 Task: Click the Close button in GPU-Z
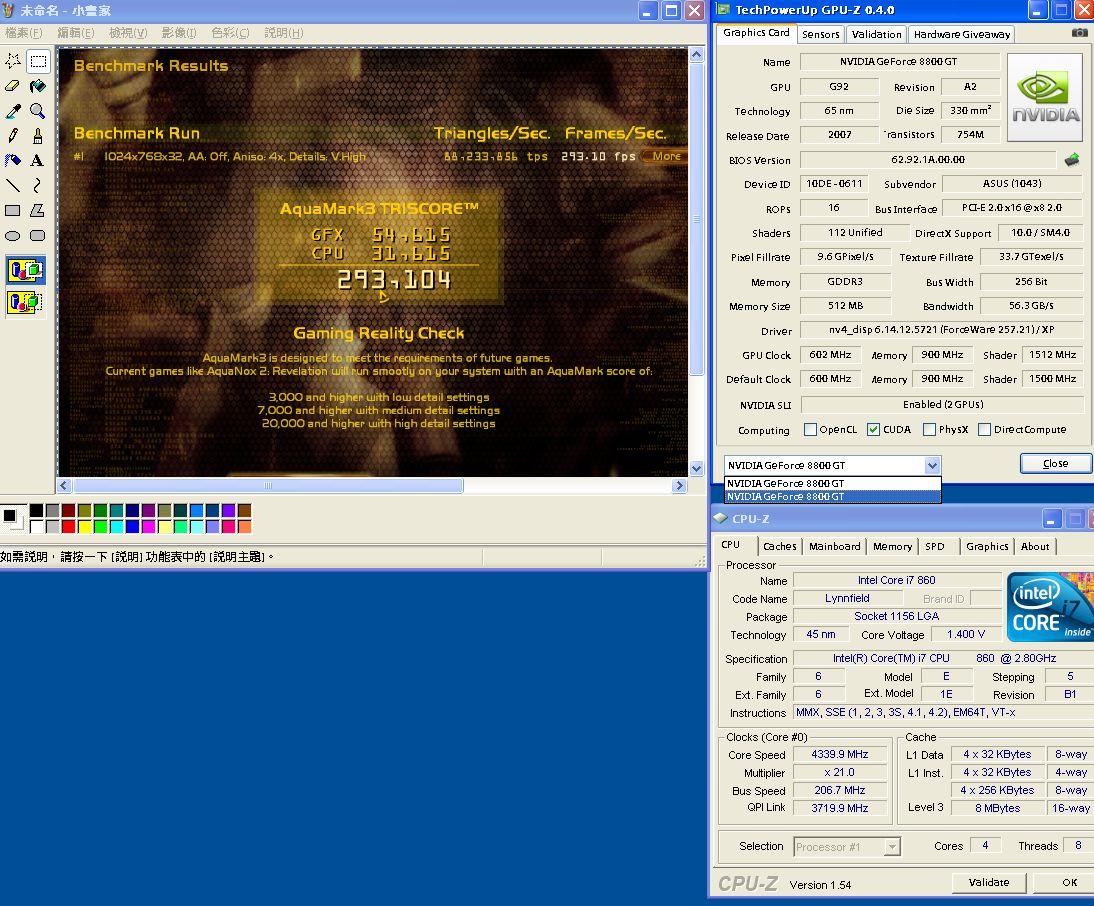click(x=1055, y=464)
